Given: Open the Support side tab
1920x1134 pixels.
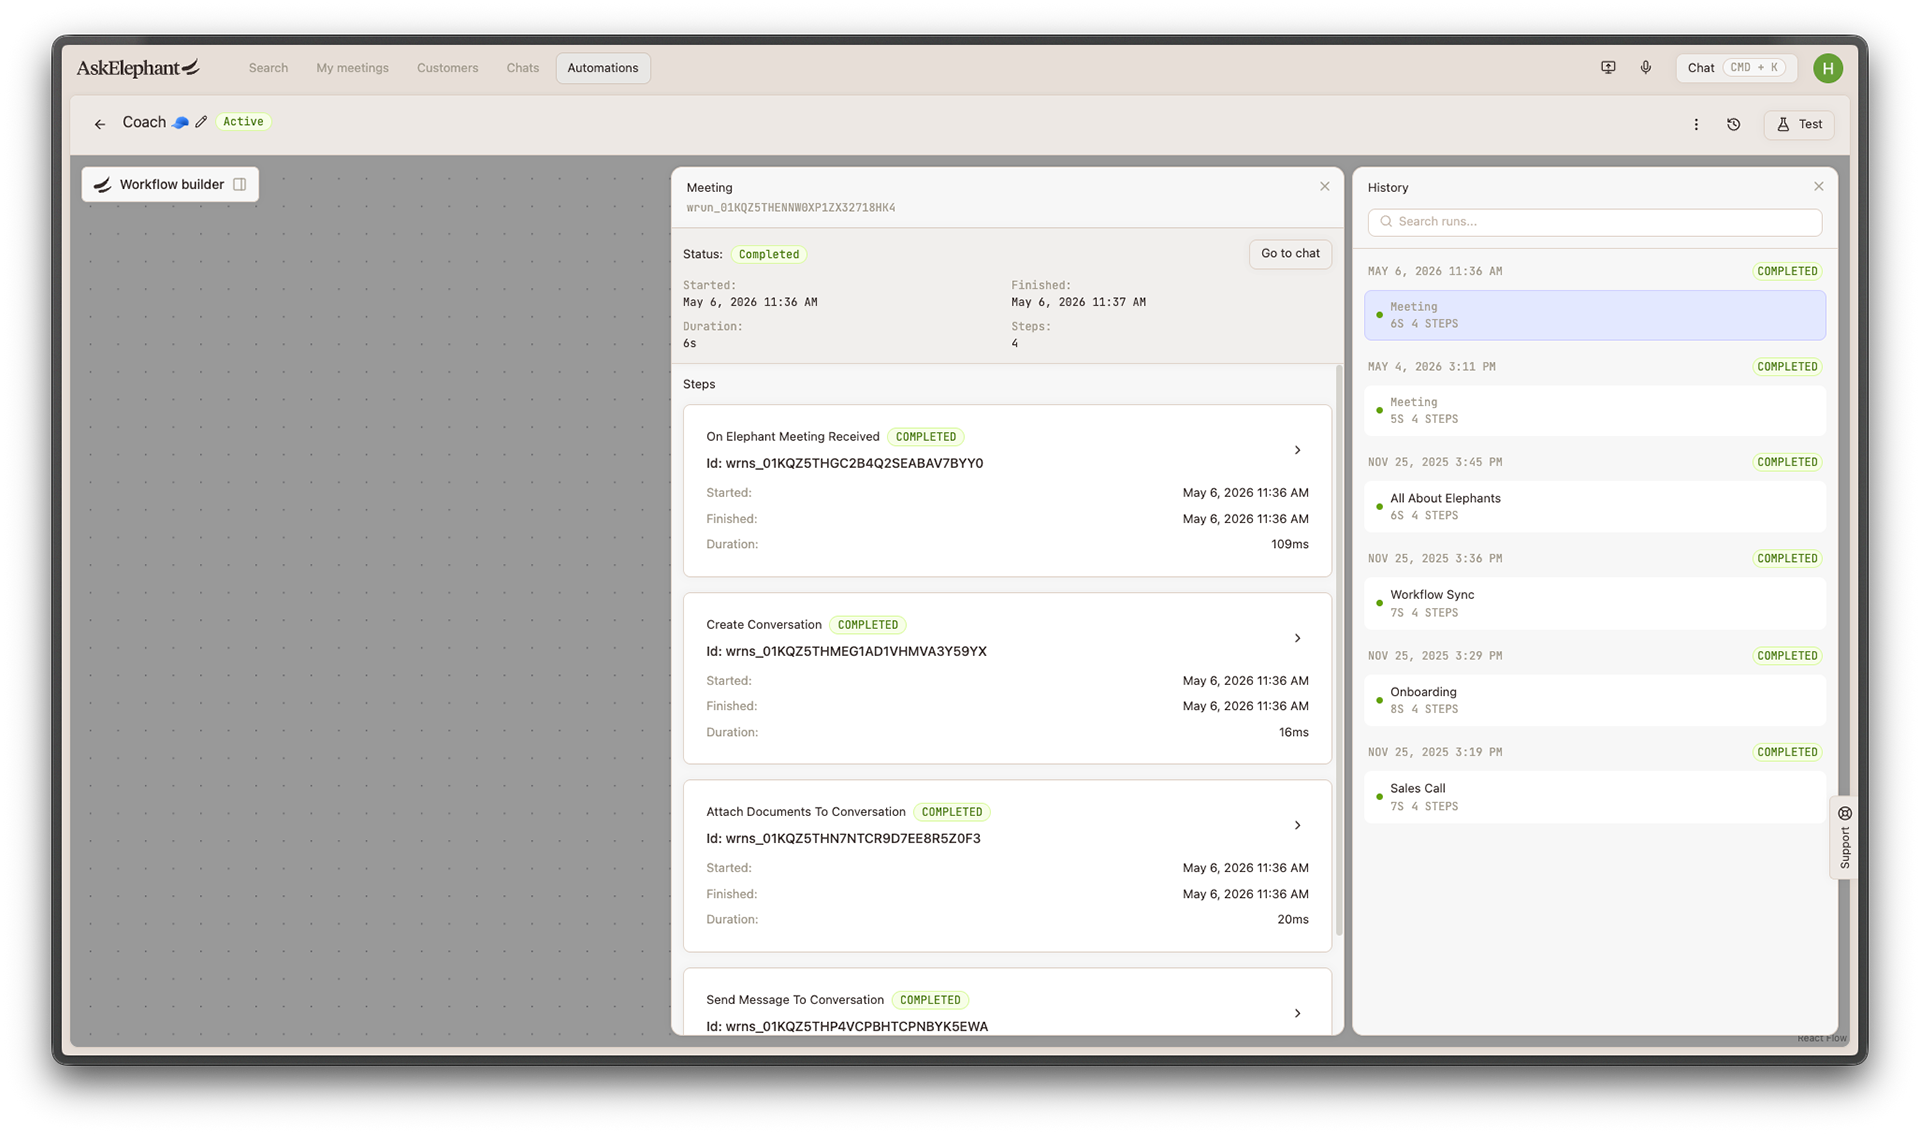Looking at the screenshot, I should pyautogui.click(x=1845, y=838).
